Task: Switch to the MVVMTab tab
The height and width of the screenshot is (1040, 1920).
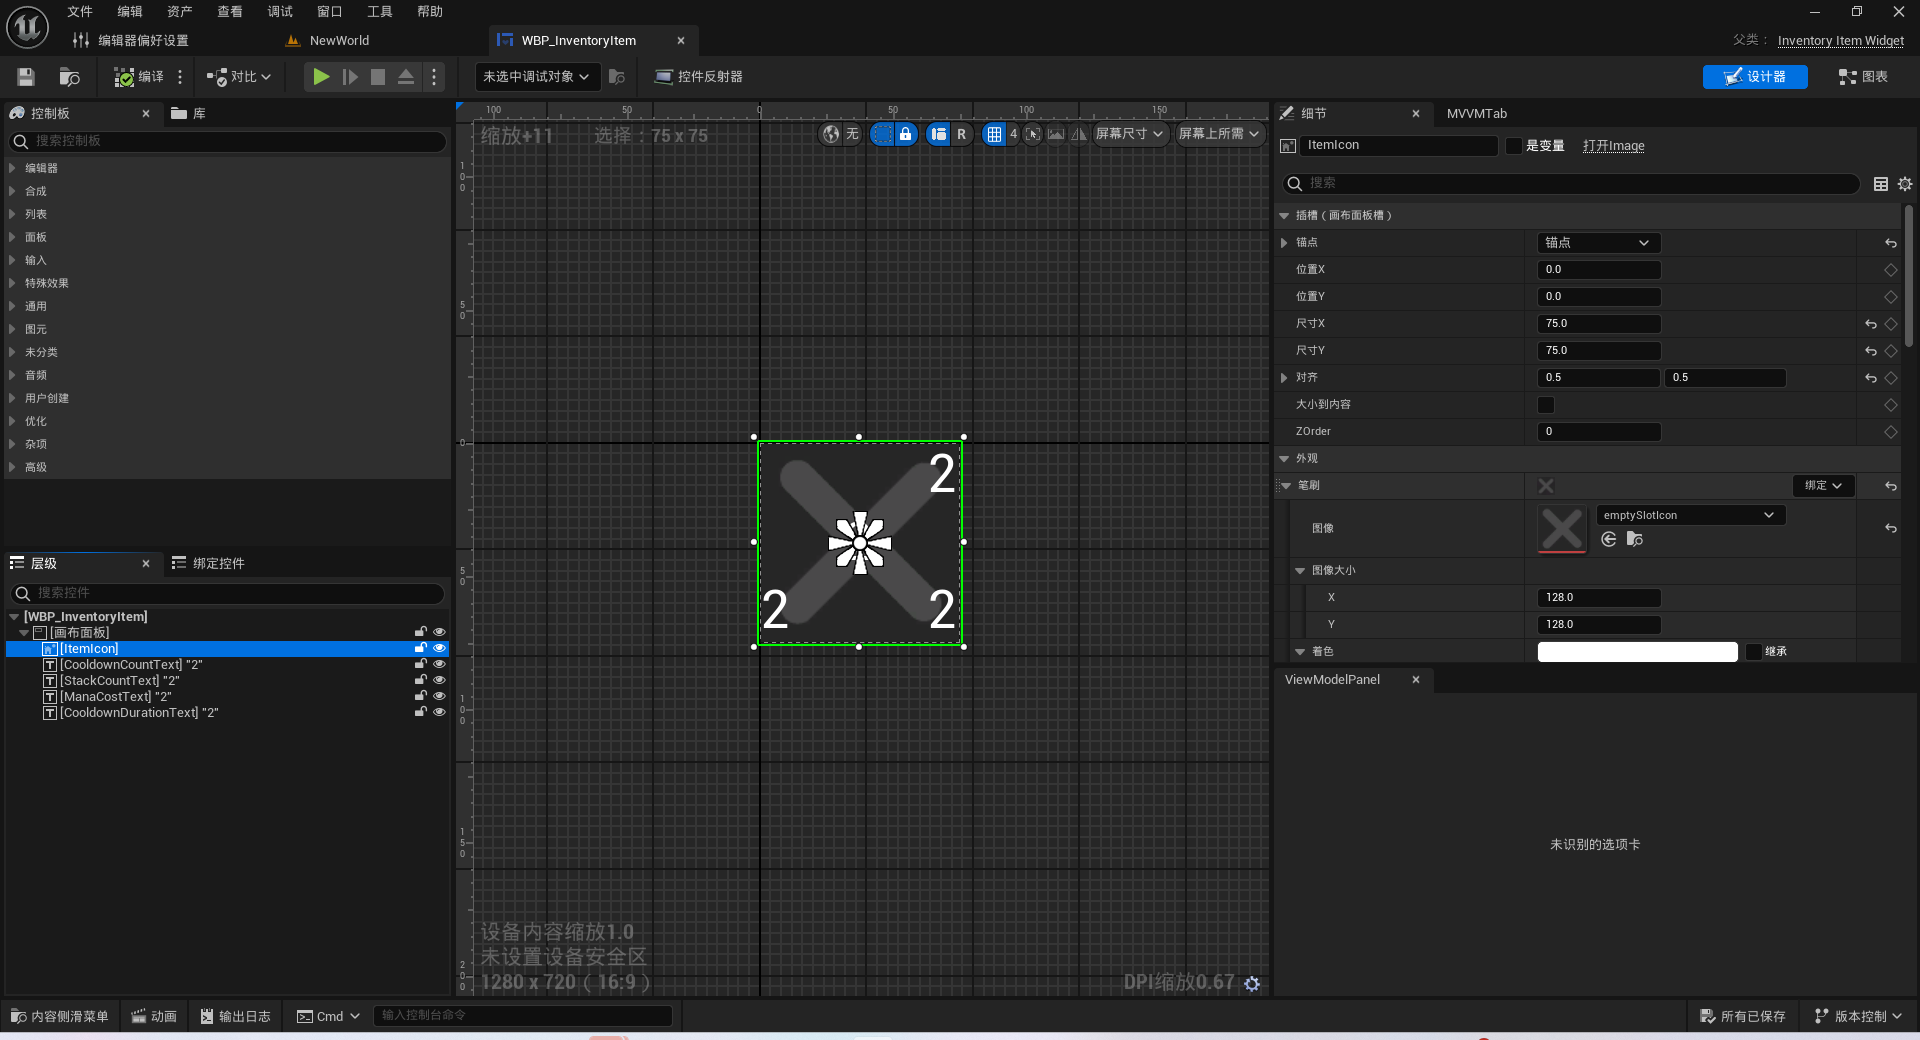Action: point(1476,114)
